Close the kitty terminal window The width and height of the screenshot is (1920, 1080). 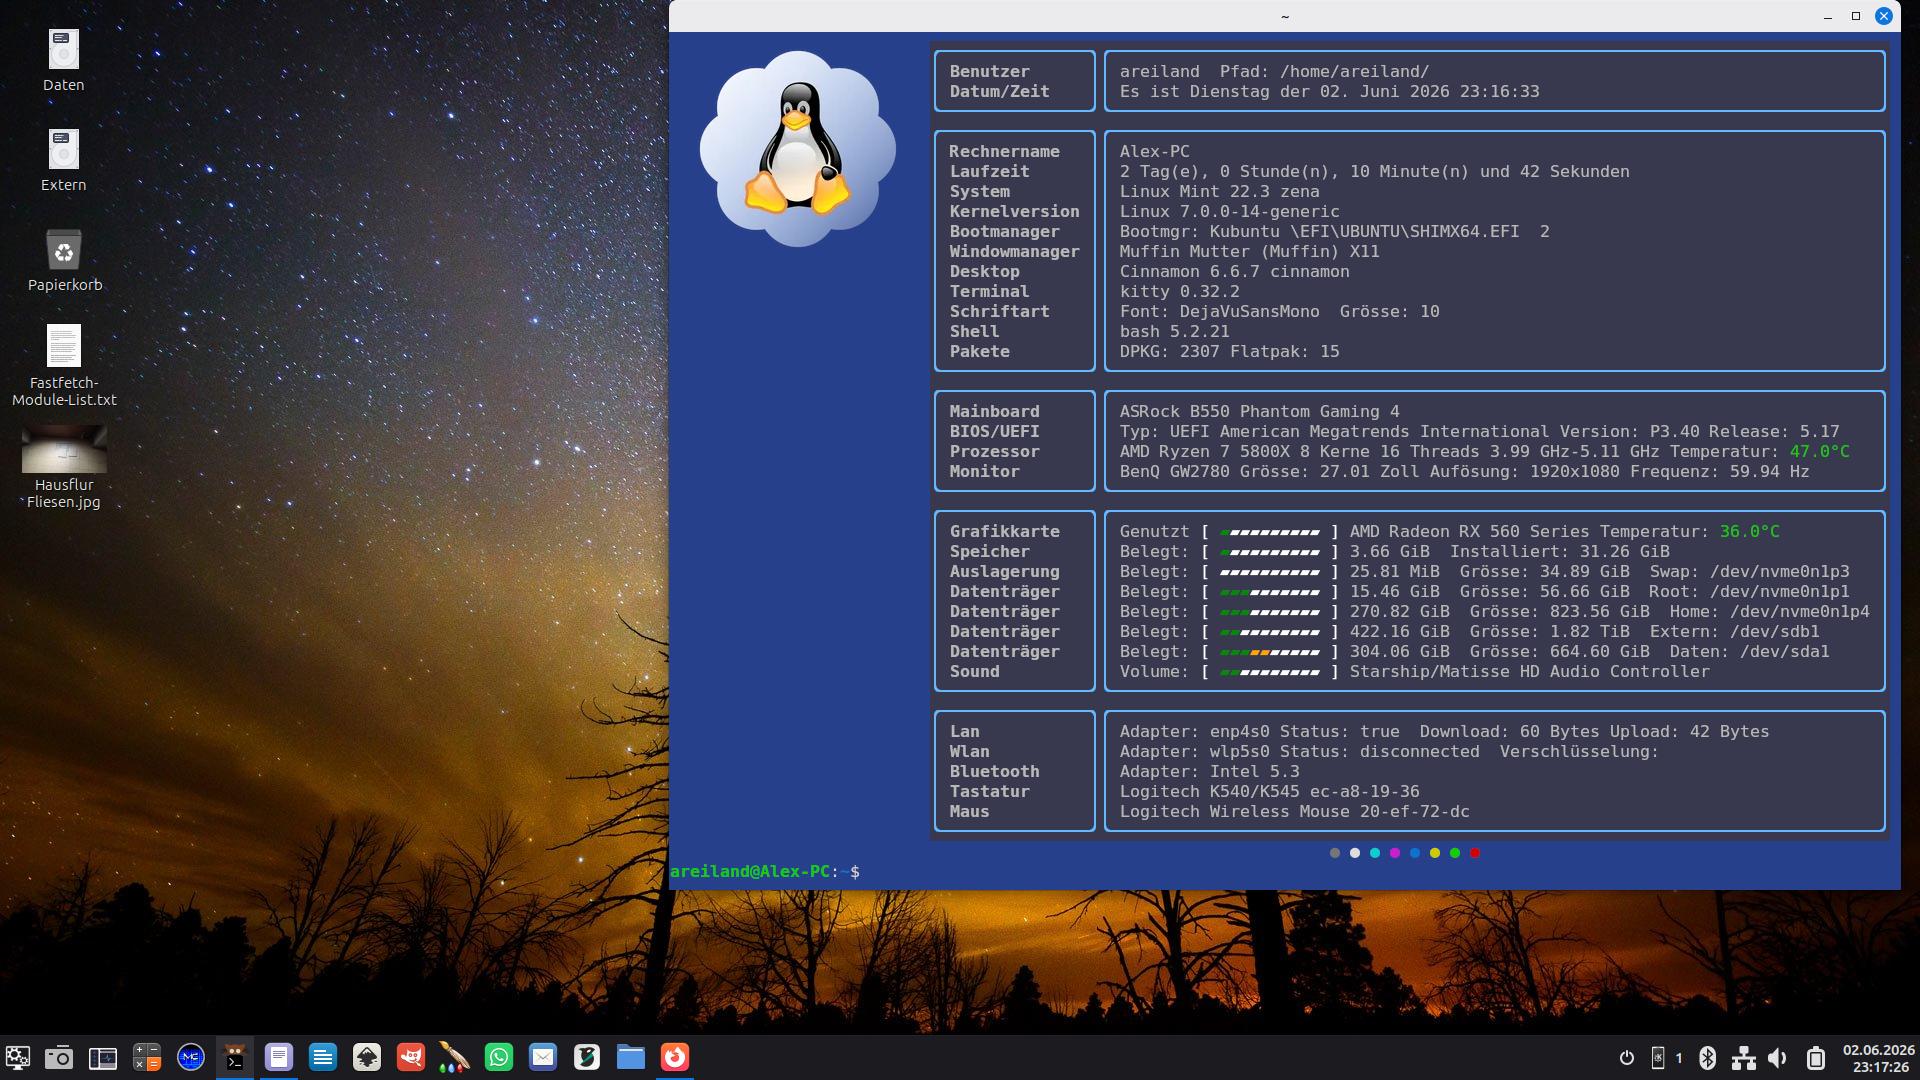point(1884,16)
